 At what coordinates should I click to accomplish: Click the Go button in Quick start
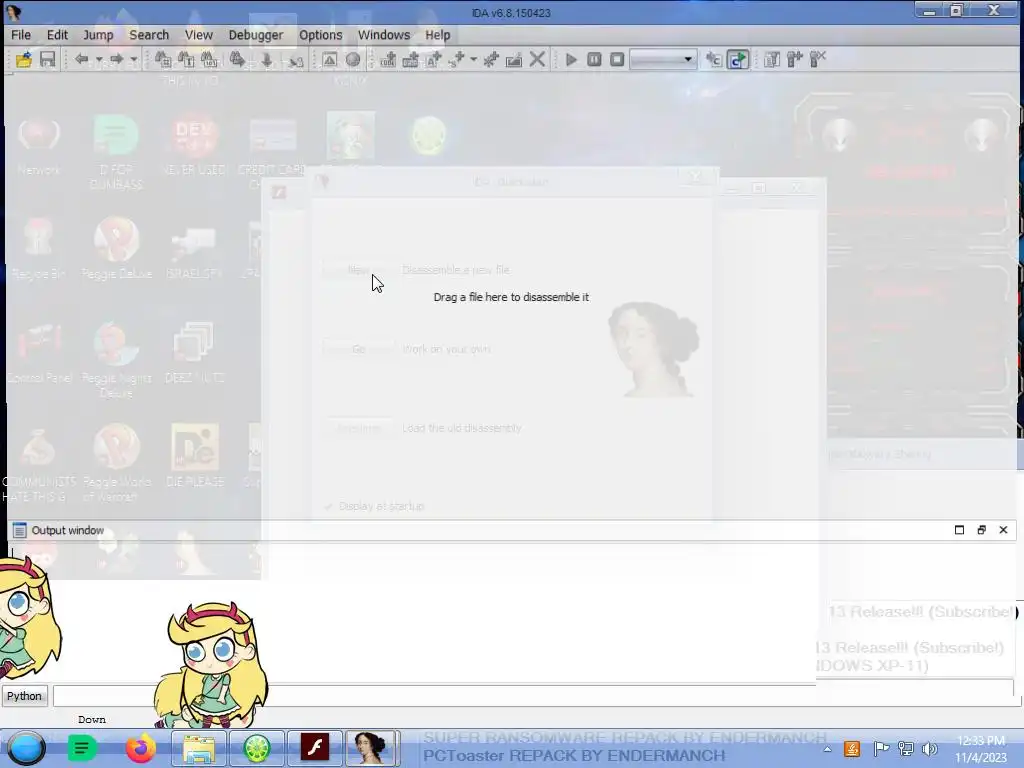click(359, 349)
